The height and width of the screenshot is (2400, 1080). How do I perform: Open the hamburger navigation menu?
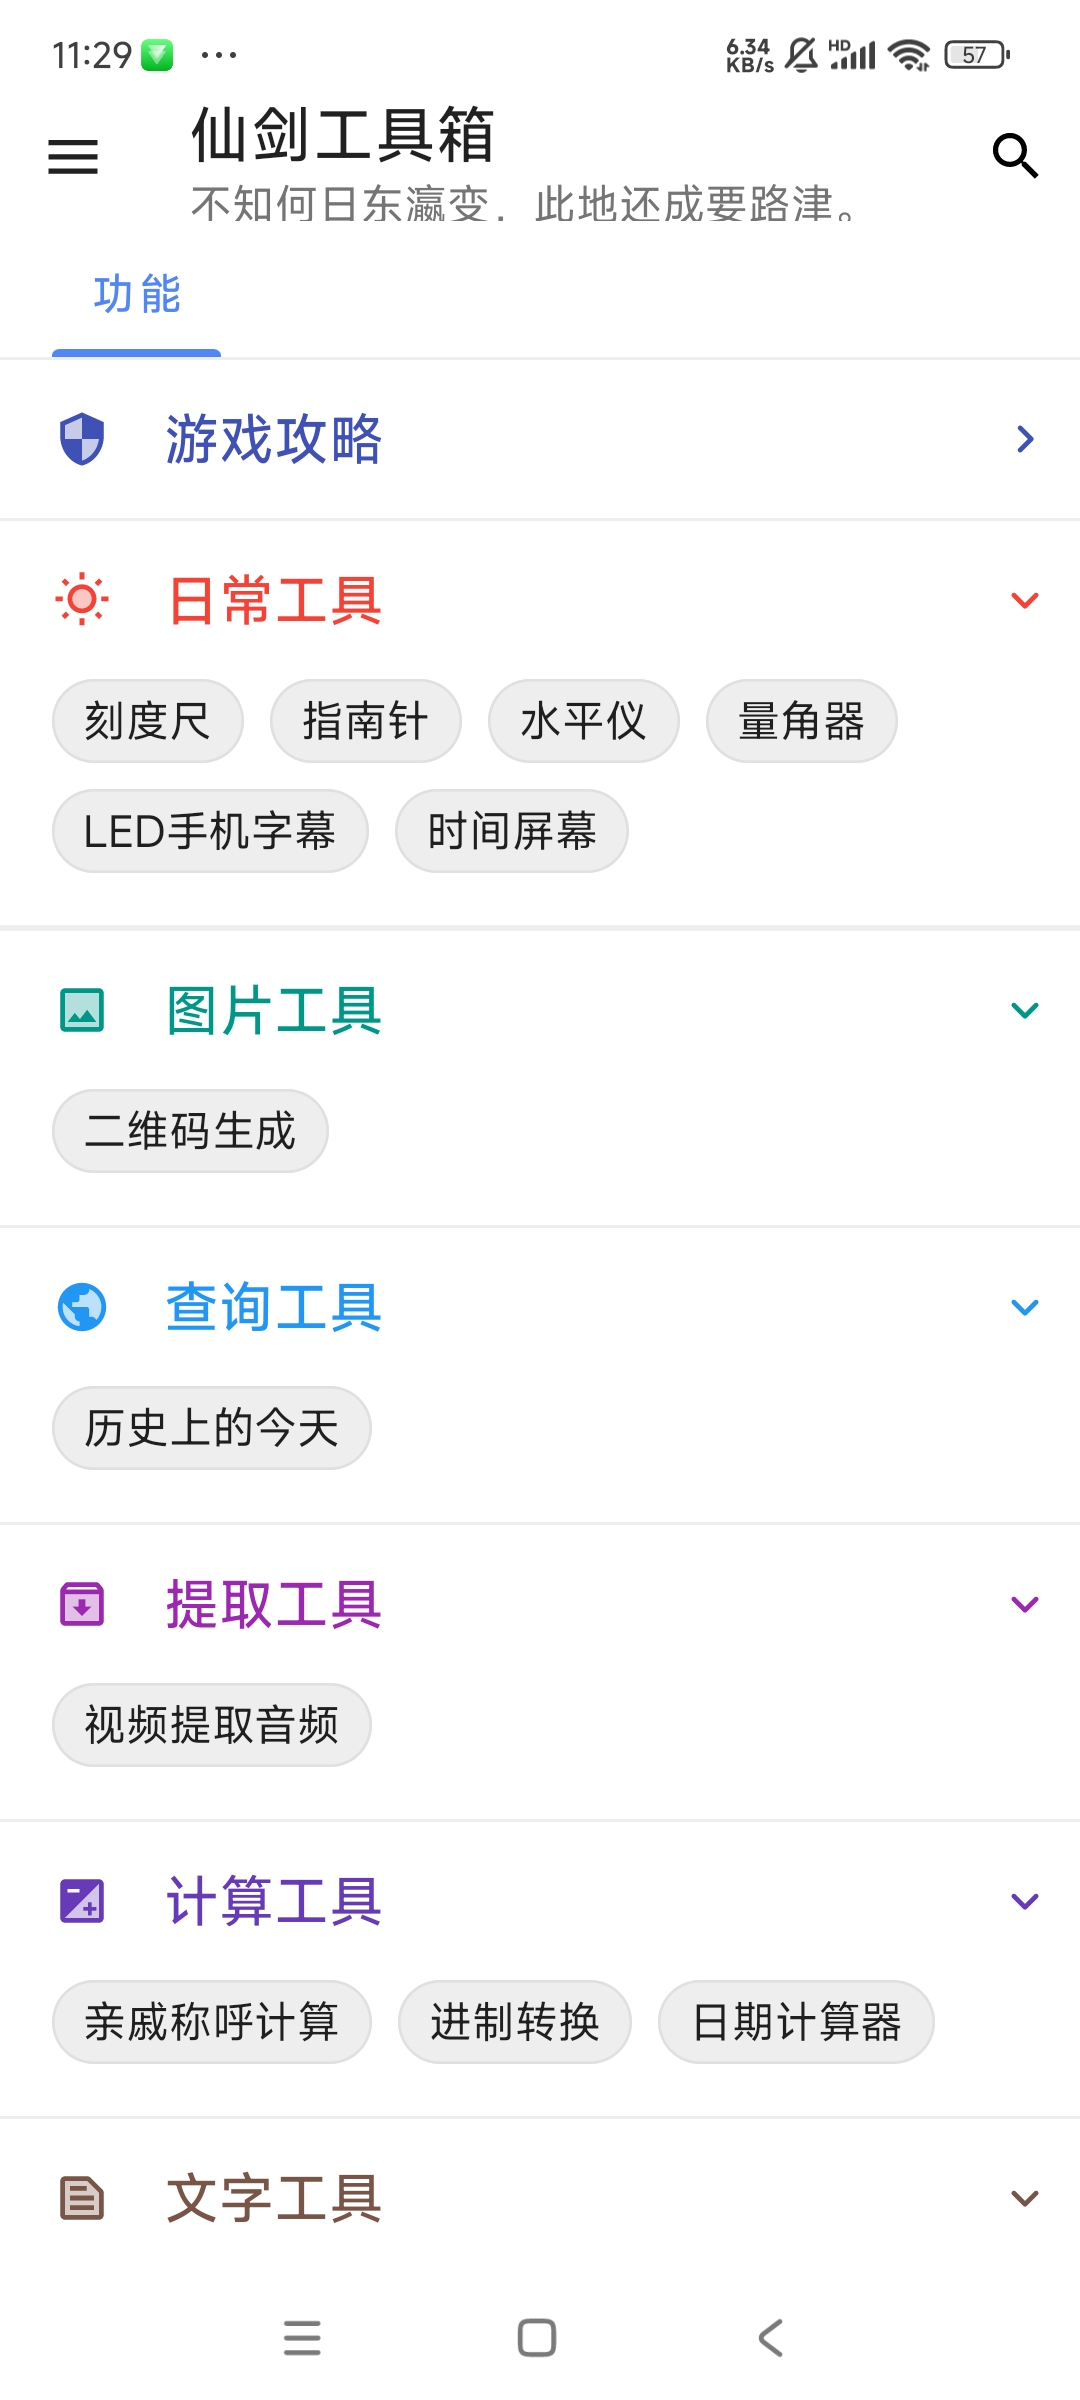[x=73, y=157]
